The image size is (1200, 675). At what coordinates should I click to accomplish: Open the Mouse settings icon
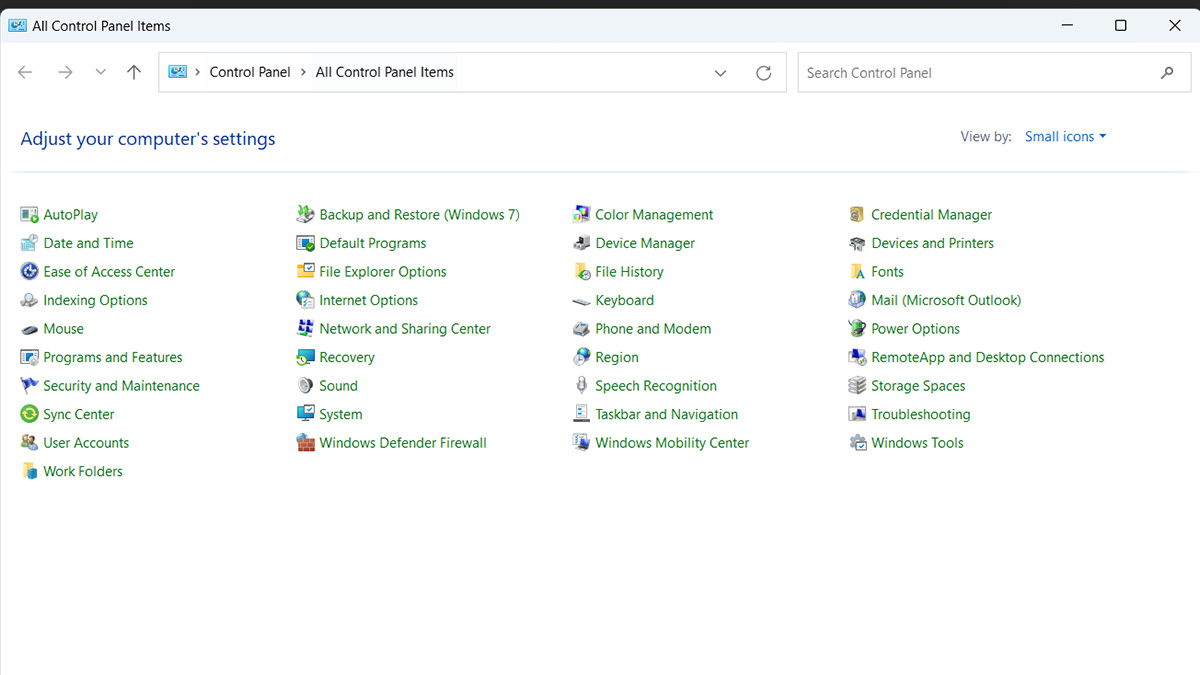coord(29,329)
